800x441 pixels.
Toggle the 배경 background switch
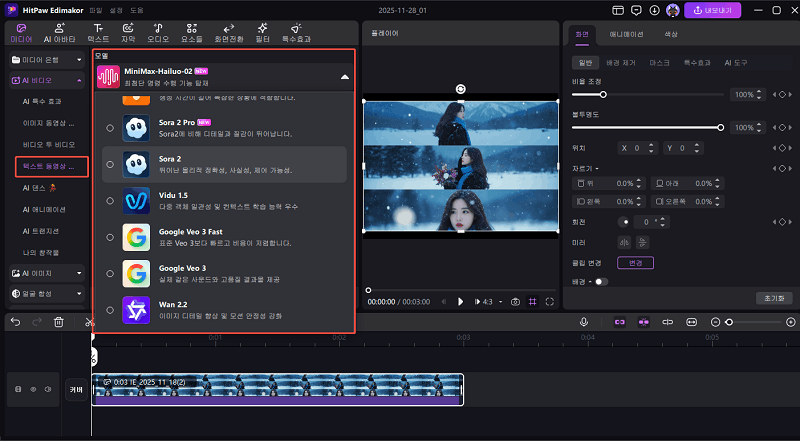point(601,282)
